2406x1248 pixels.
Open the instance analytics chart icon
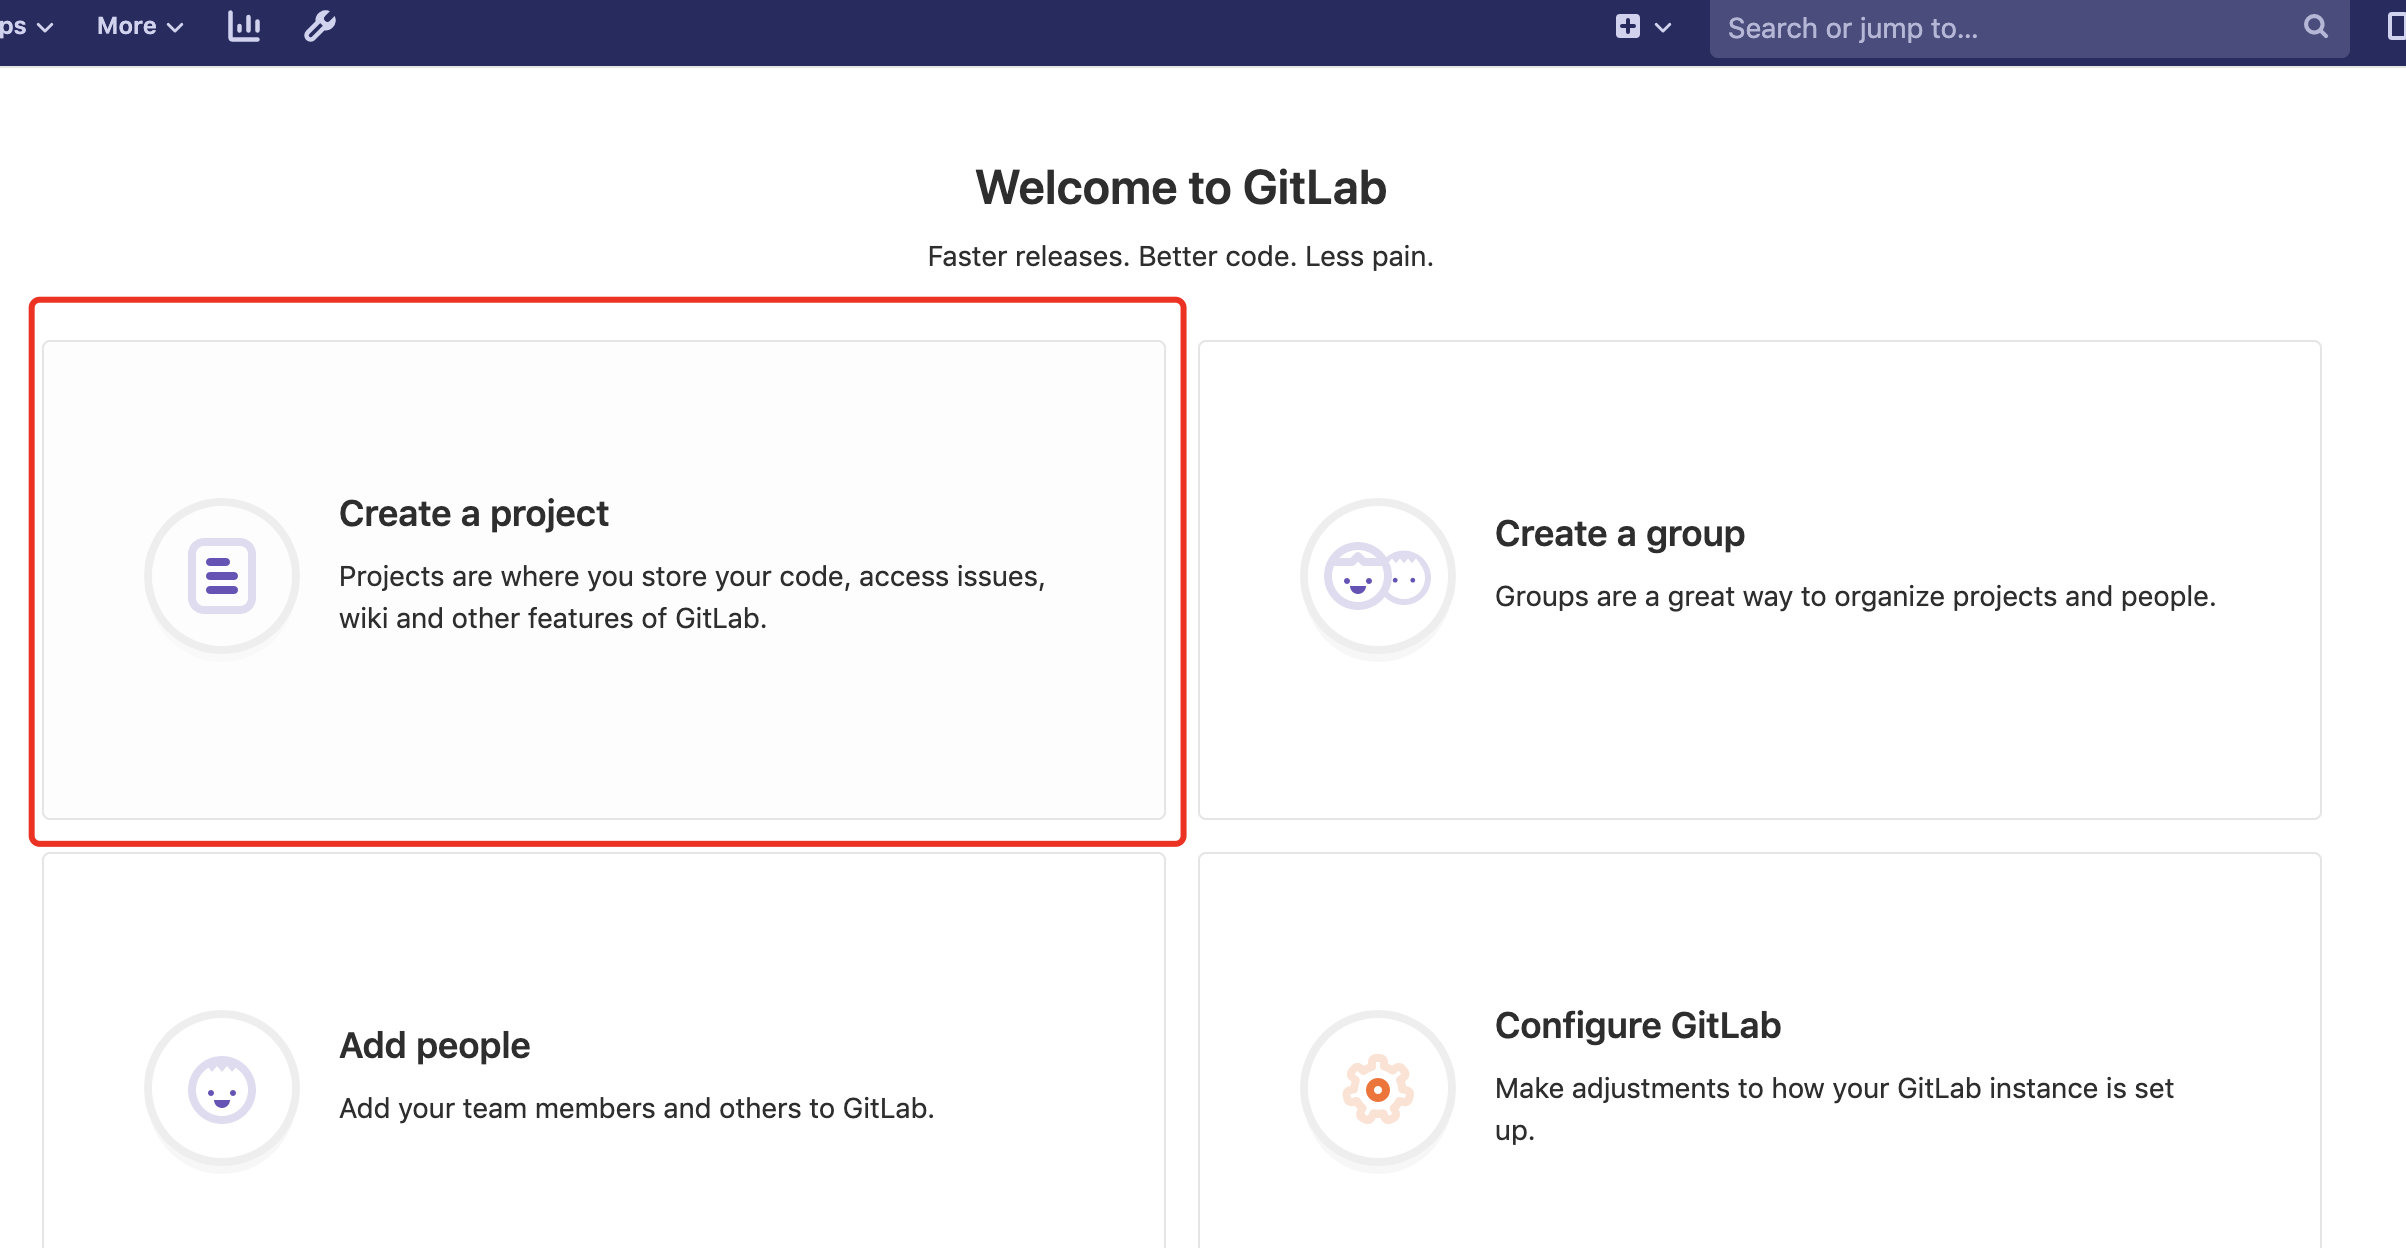coord(244,27)
